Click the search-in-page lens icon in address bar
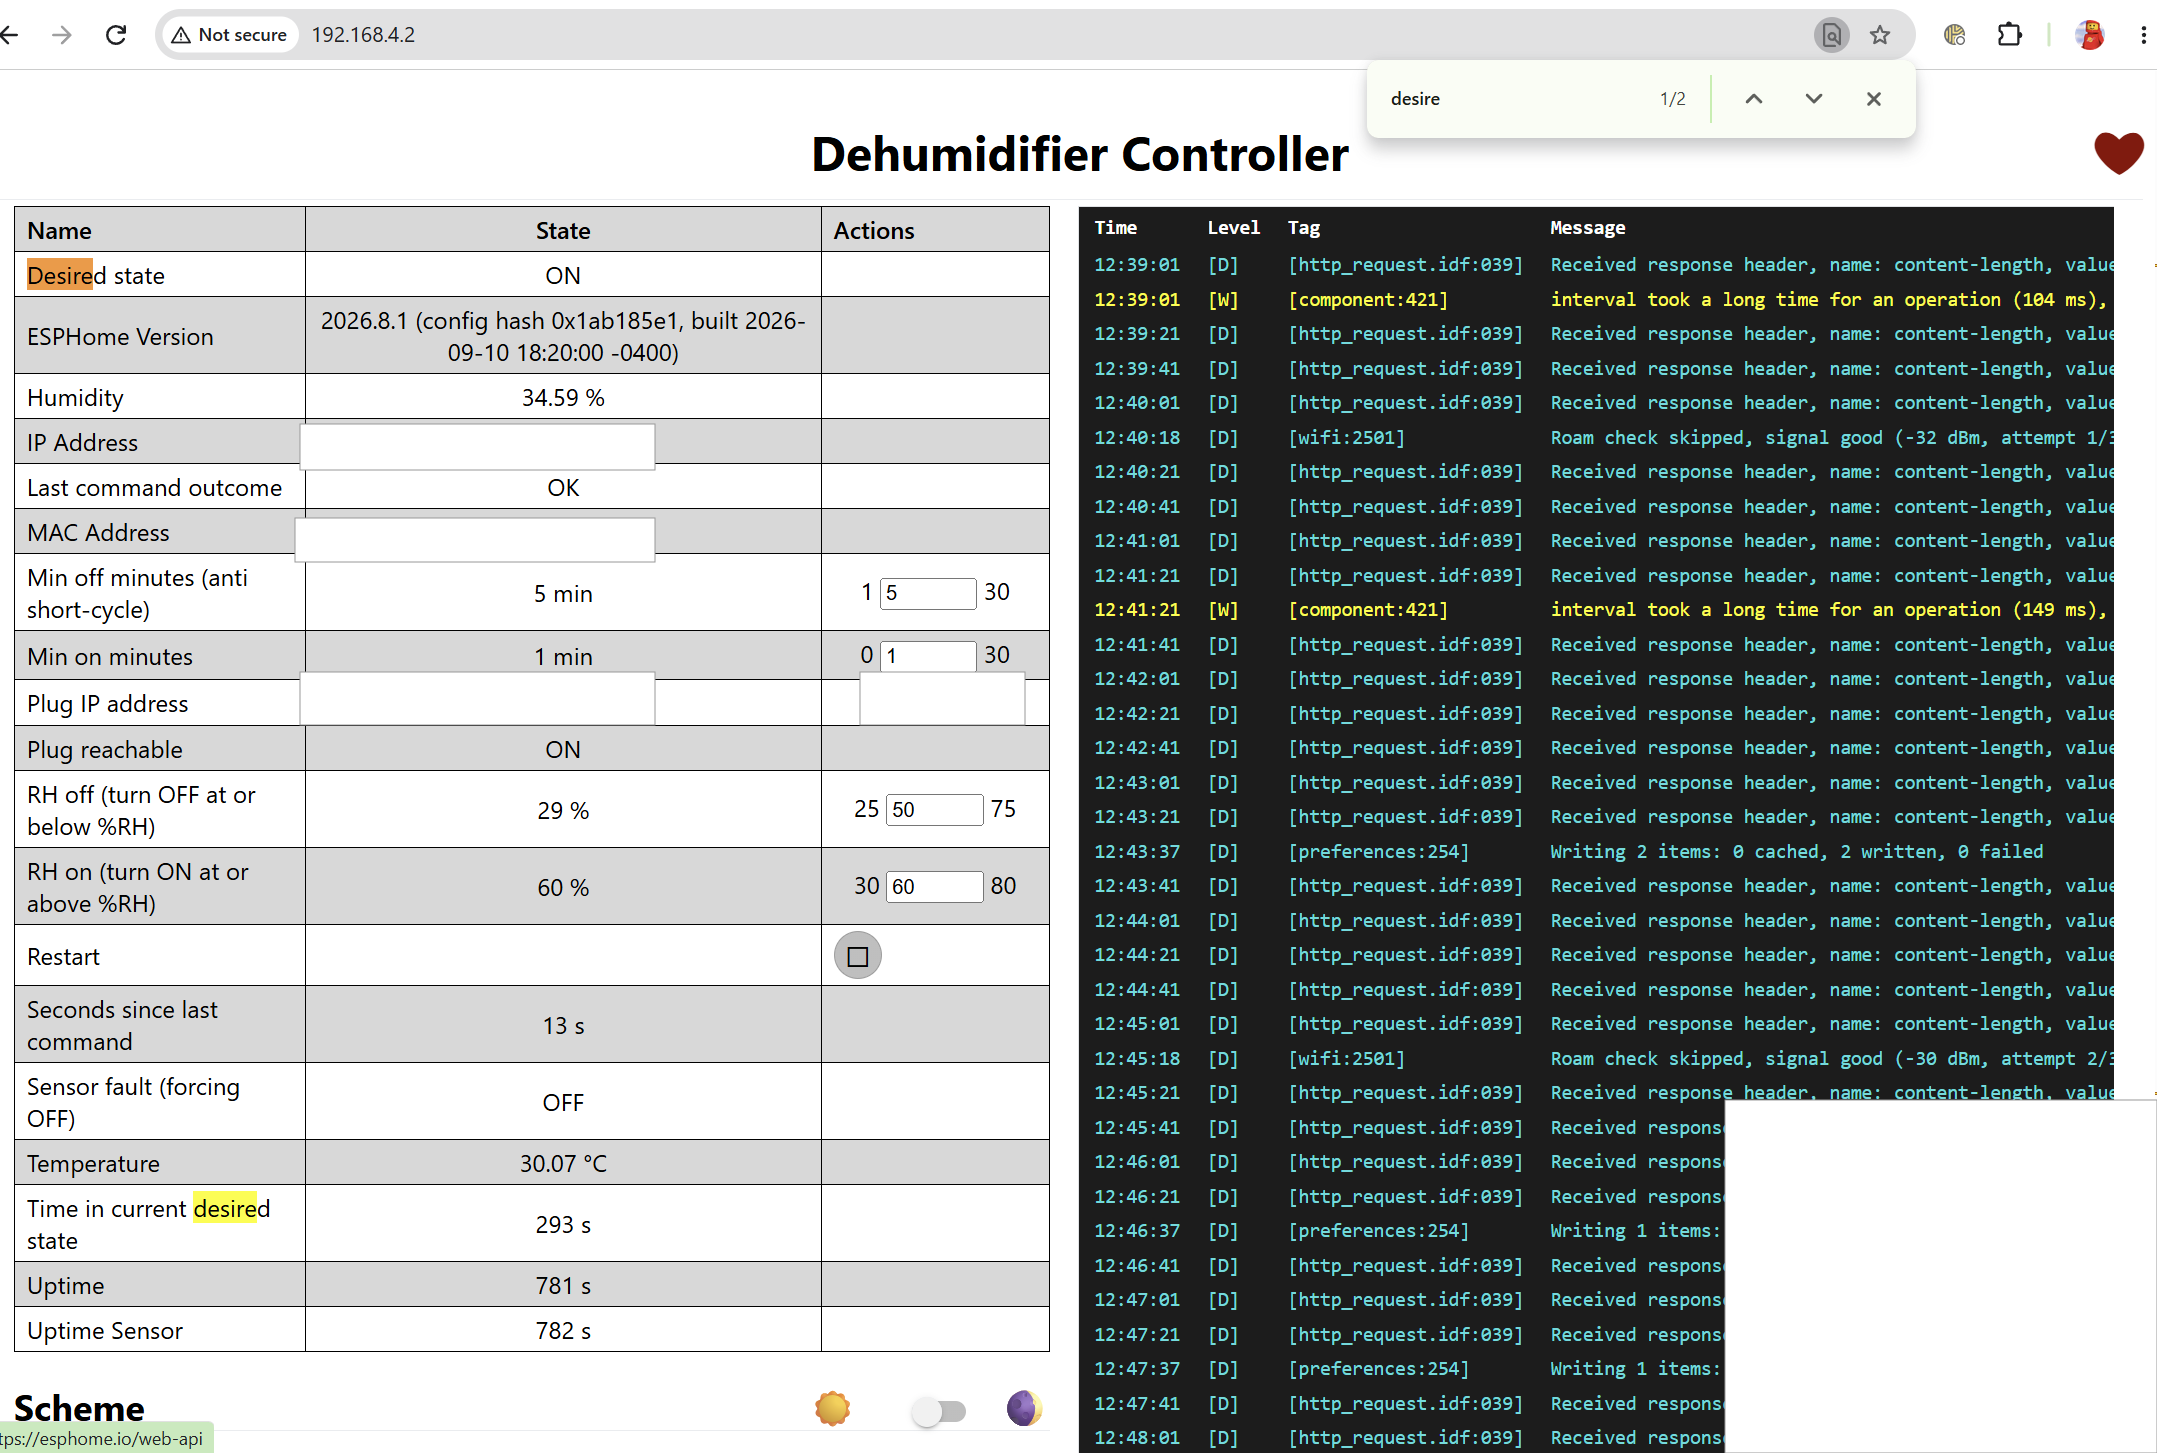This screenshot has height=1453, width=2157. 1831,35
